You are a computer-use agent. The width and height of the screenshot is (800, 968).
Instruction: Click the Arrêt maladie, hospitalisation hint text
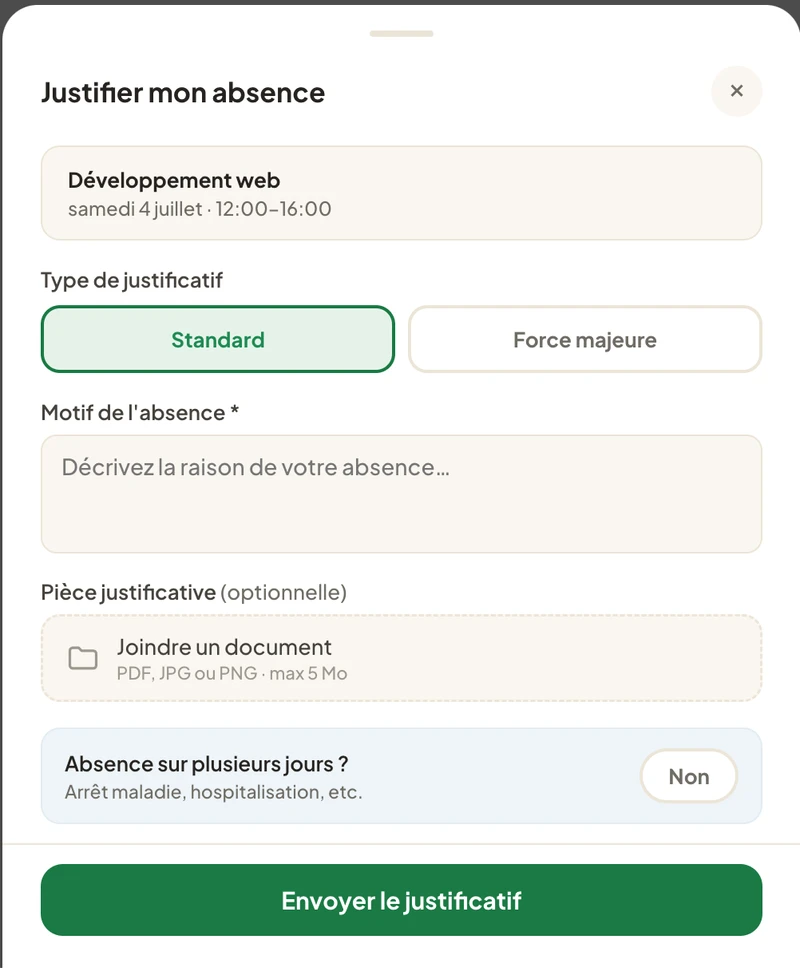click(214, 792)
